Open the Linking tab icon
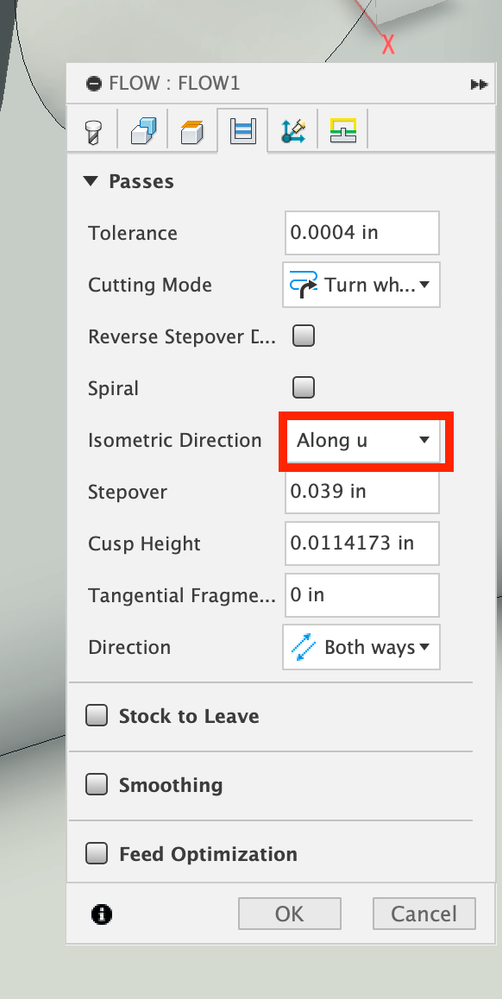Image resolution: width=502 pixels, height=999 pixels. point(343,131)
